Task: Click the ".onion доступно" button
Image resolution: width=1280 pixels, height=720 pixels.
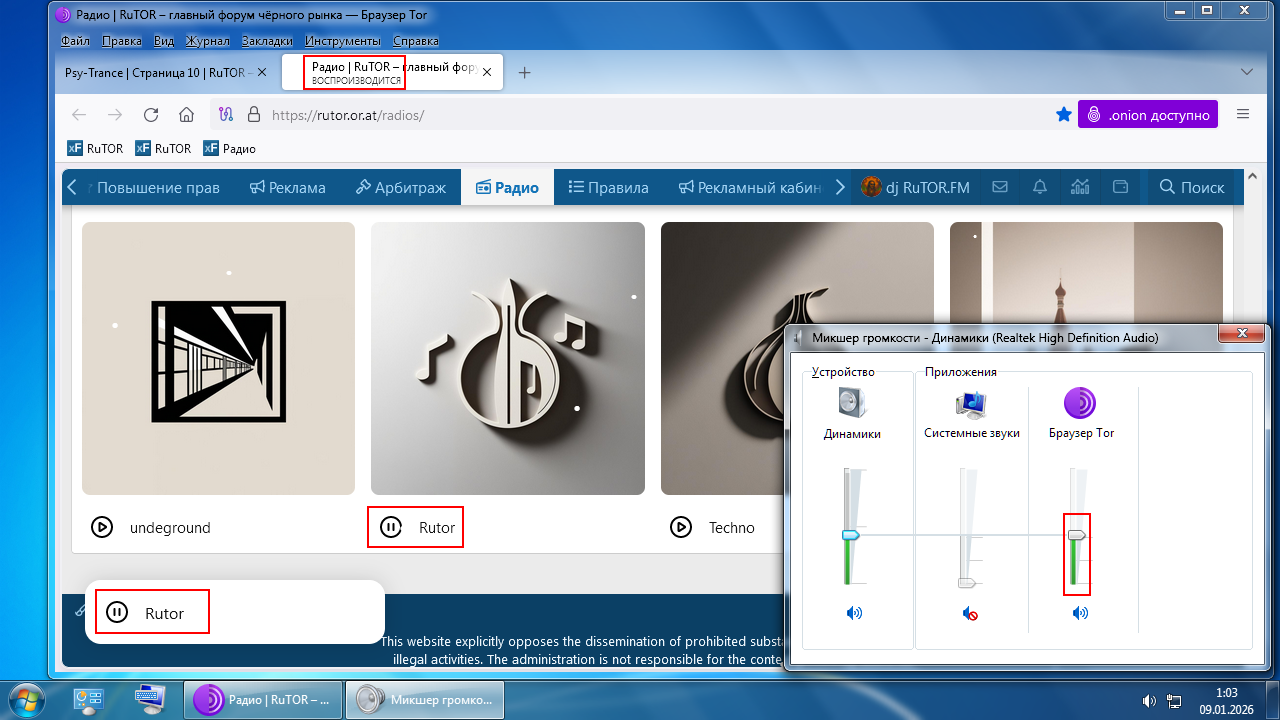Action: coord(1148,115)
